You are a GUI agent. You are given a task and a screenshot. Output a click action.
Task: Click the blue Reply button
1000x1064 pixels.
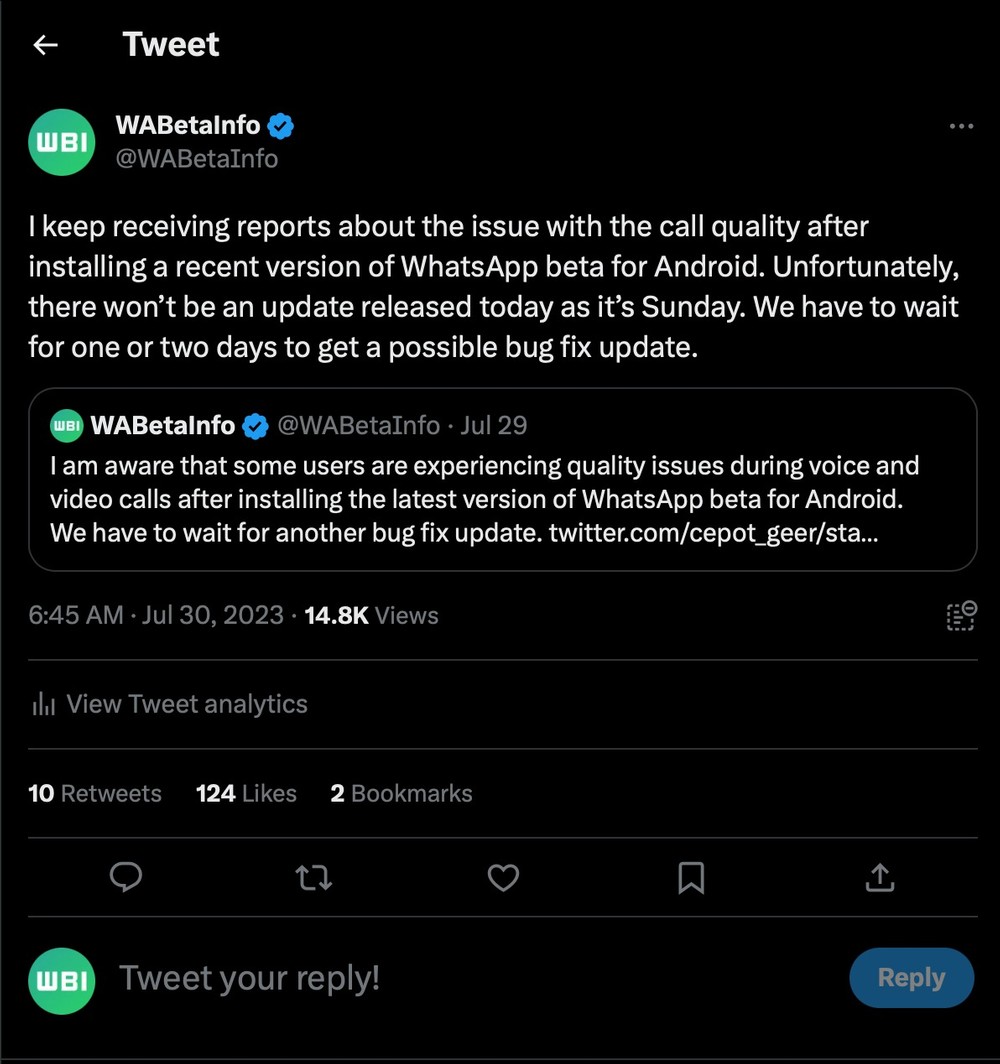click(911, 977)
